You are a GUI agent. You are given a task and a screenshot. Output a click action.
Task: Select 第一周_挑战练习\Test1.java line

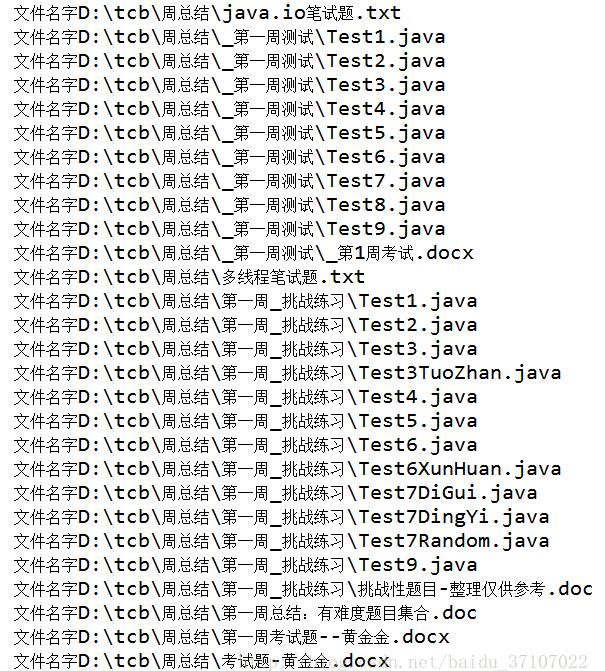point(246,301)
